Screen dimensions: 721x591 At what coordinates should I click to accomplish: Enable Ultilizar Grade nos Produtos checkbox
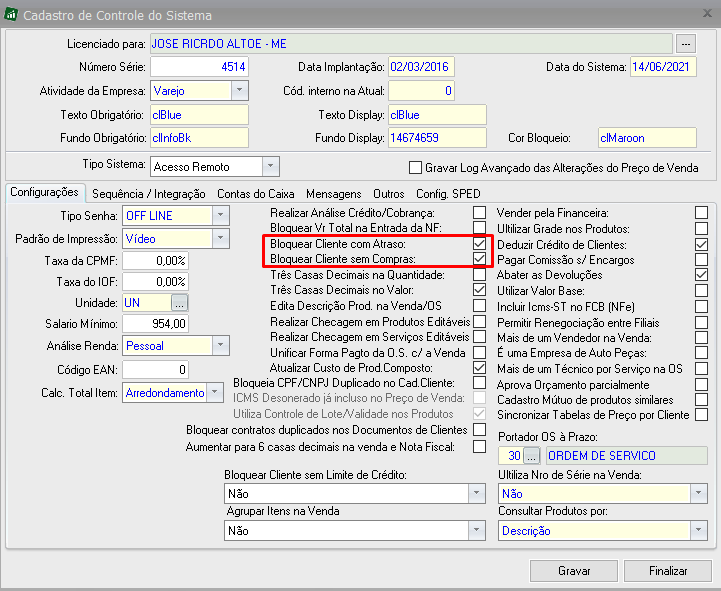(x=701, y=229)
